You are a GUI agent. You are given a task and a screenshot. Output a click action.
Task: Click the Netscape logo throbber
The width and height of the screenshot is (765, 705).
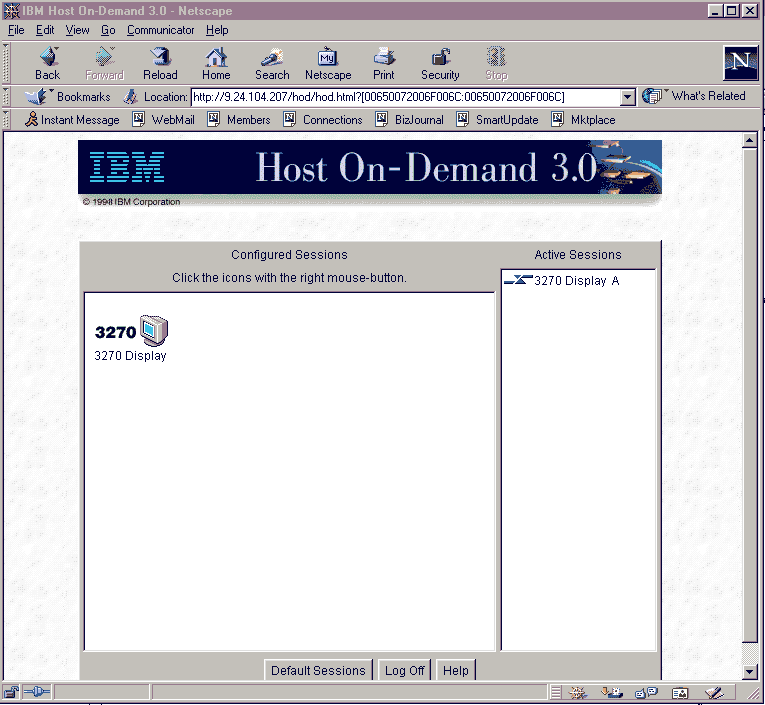(x=740, y=63)
